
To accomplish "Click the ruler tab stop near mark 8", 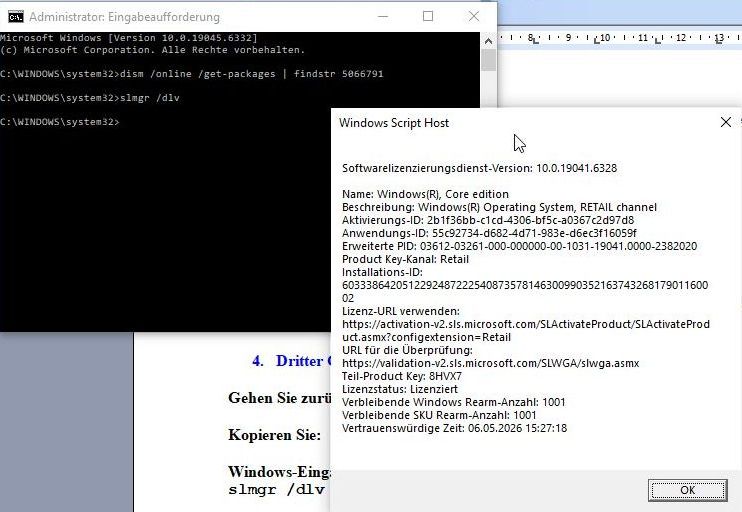I will click(535, 41).
